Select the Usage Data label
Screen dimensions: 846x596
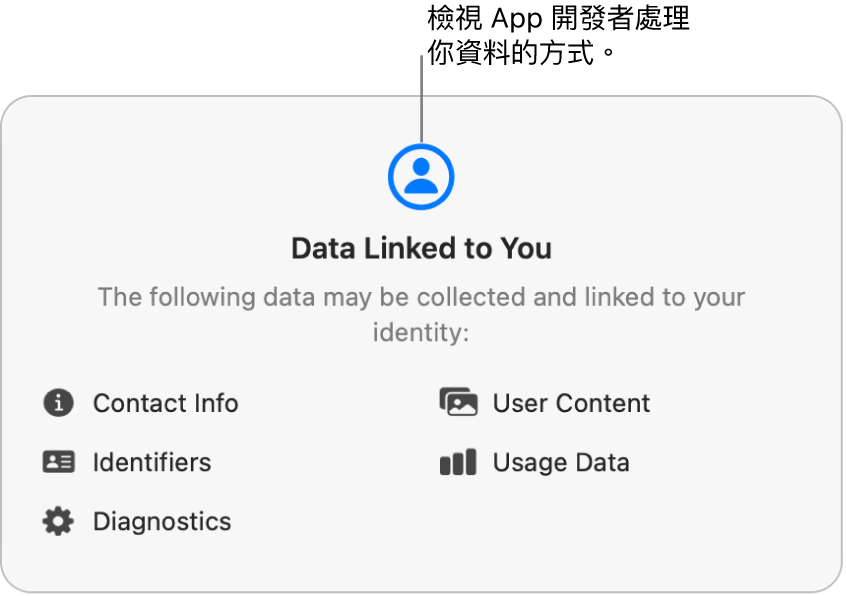561,462
